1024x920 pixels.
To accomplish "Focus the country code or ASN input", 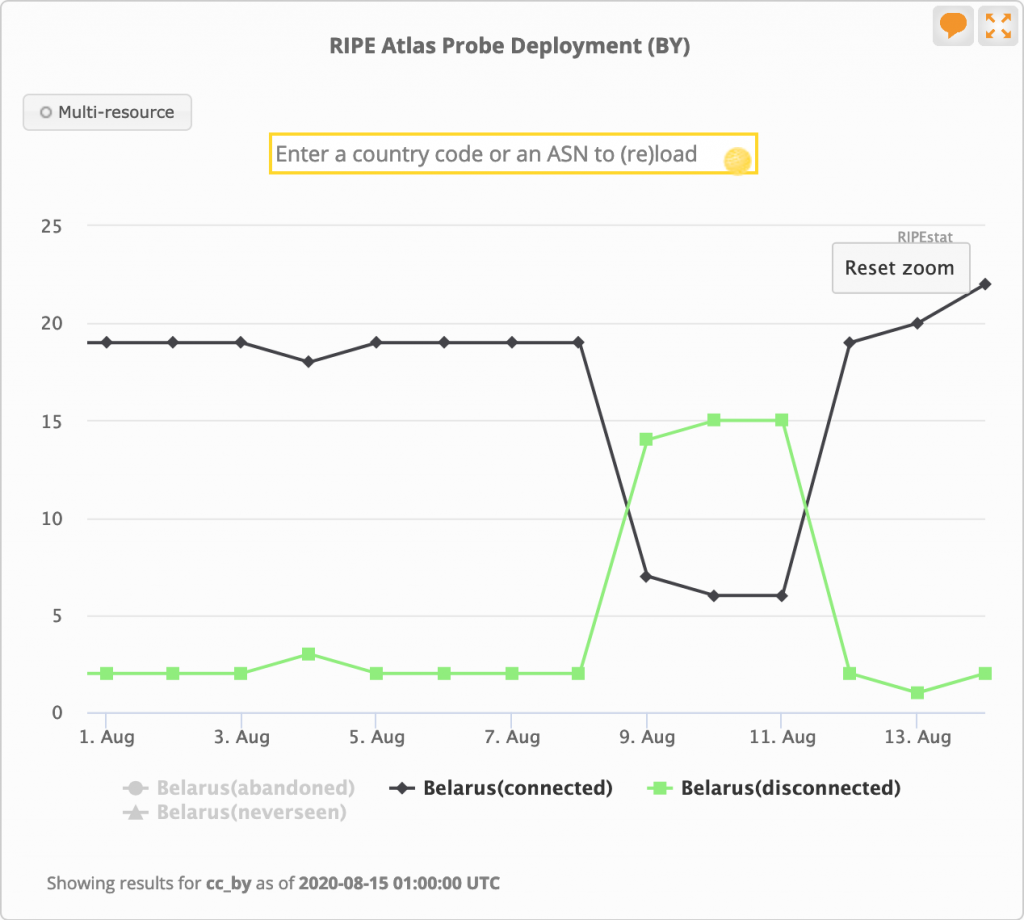I will click(x=513, y=154).
